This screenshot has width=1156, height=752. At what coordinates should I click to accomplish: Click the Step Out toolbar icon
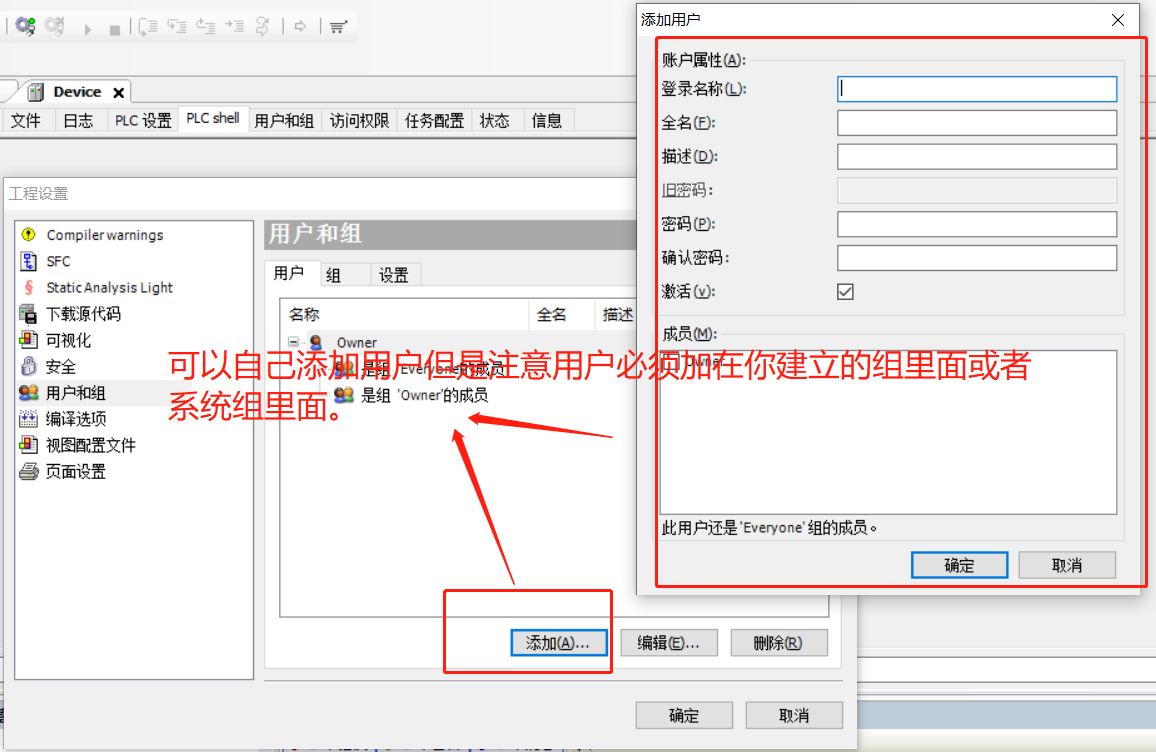[x=206, y=27]
